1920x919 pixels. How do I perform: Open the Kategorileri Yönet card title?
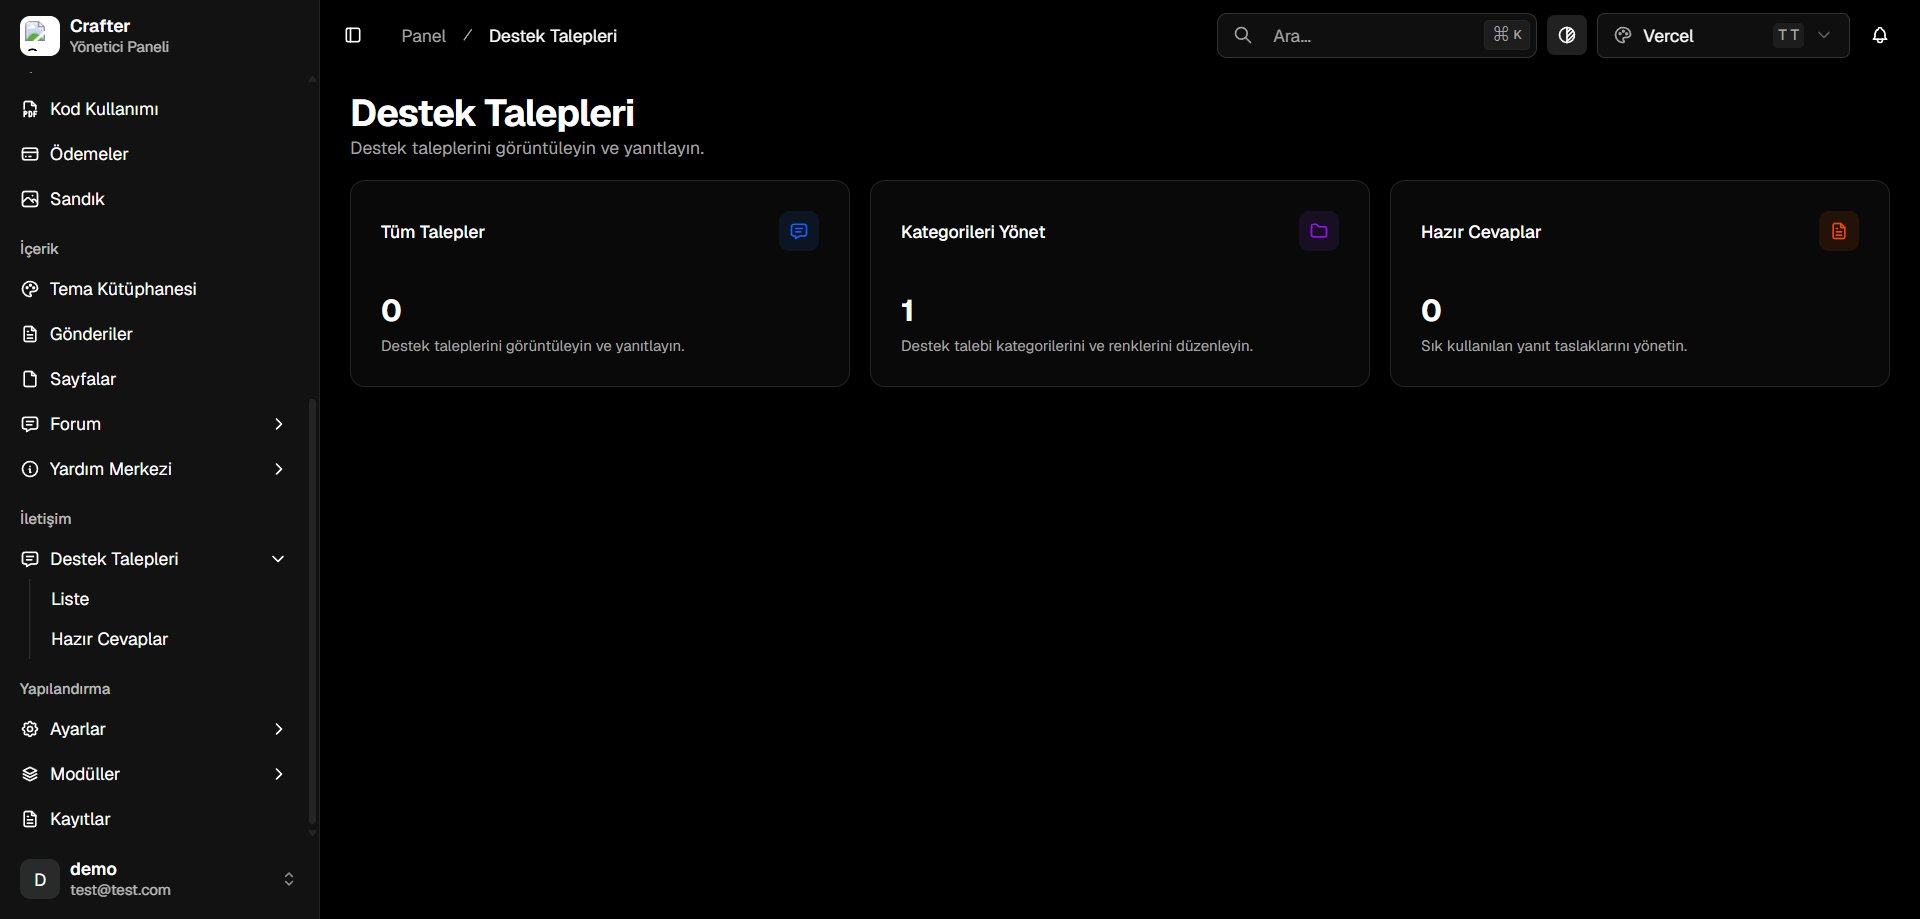coord(973,232)
